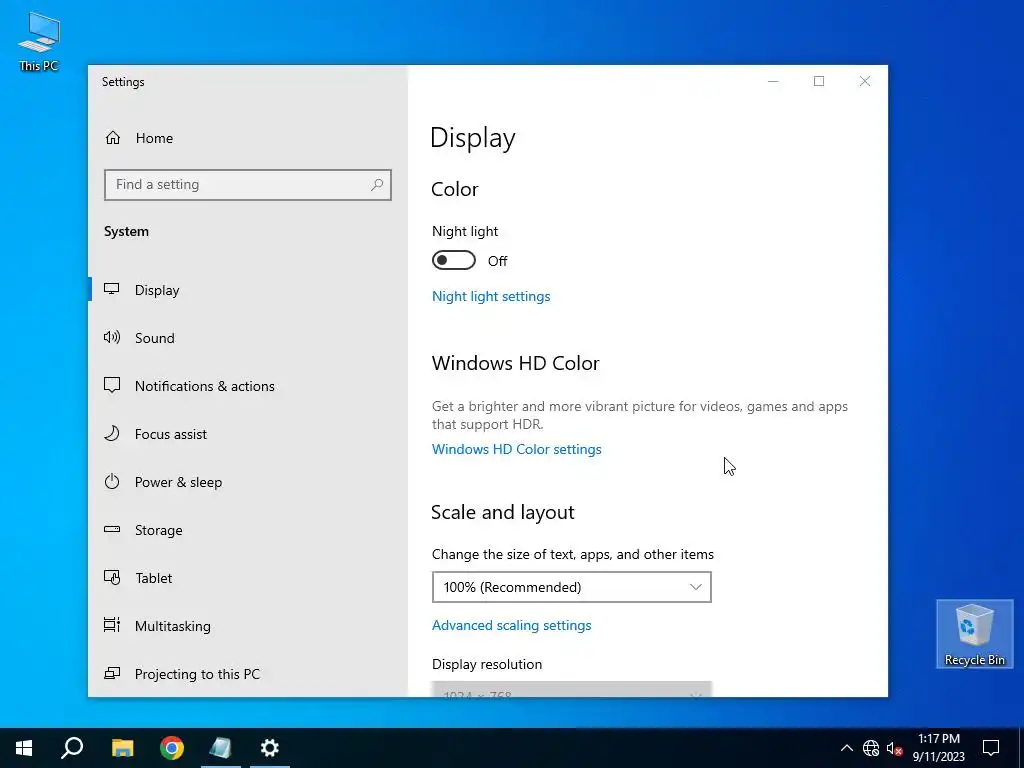Open Tablet settings page
The width and height of the screenshot is (1024, 768).
point(154,578)
